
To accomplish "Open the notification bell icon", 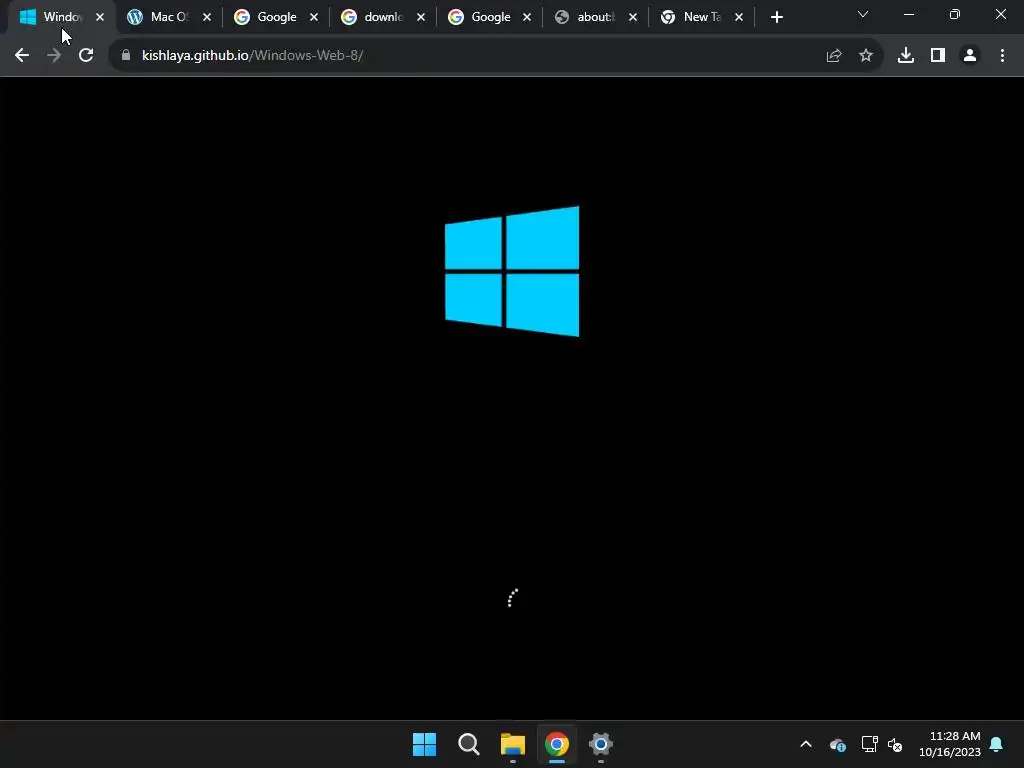I will [x=997, y=744].
